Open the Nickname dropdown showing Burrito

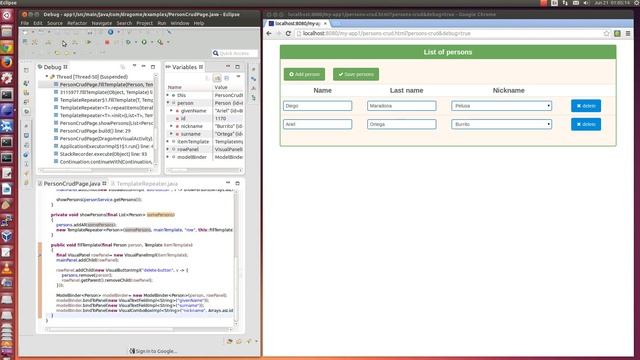click(502, 124)
